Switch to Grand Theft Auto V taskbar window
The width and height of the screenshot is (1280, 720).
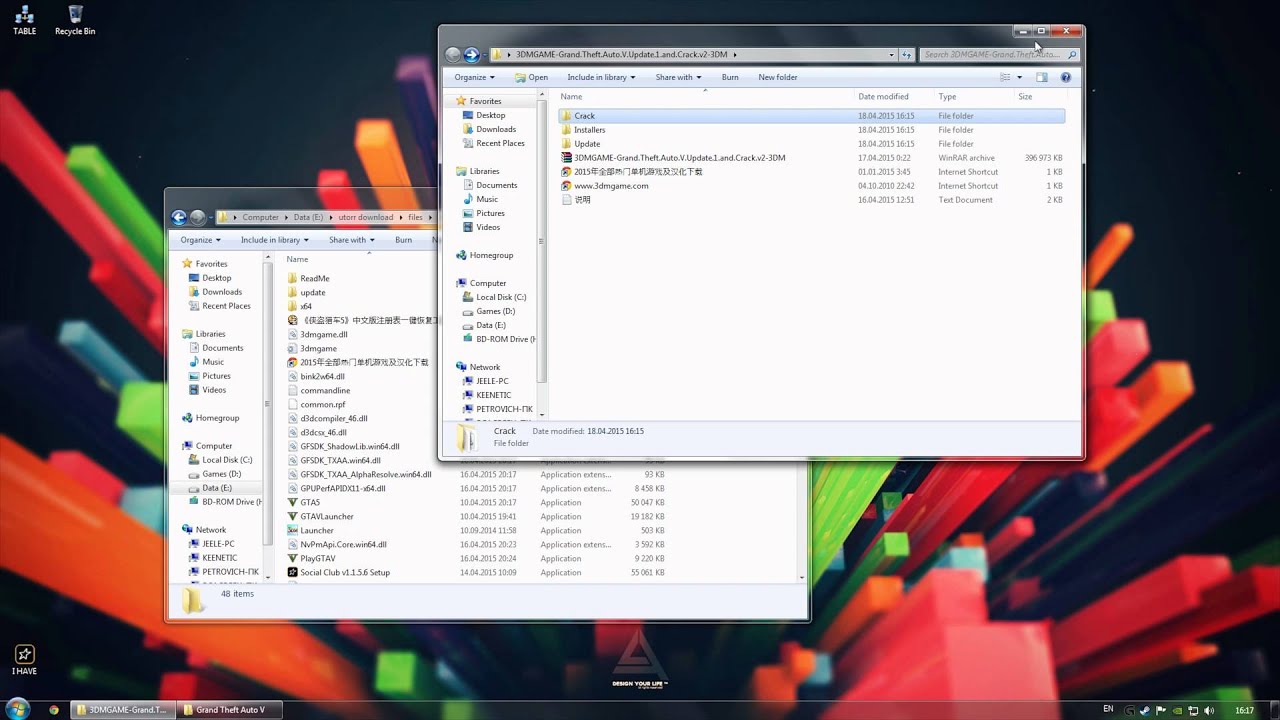230,710
